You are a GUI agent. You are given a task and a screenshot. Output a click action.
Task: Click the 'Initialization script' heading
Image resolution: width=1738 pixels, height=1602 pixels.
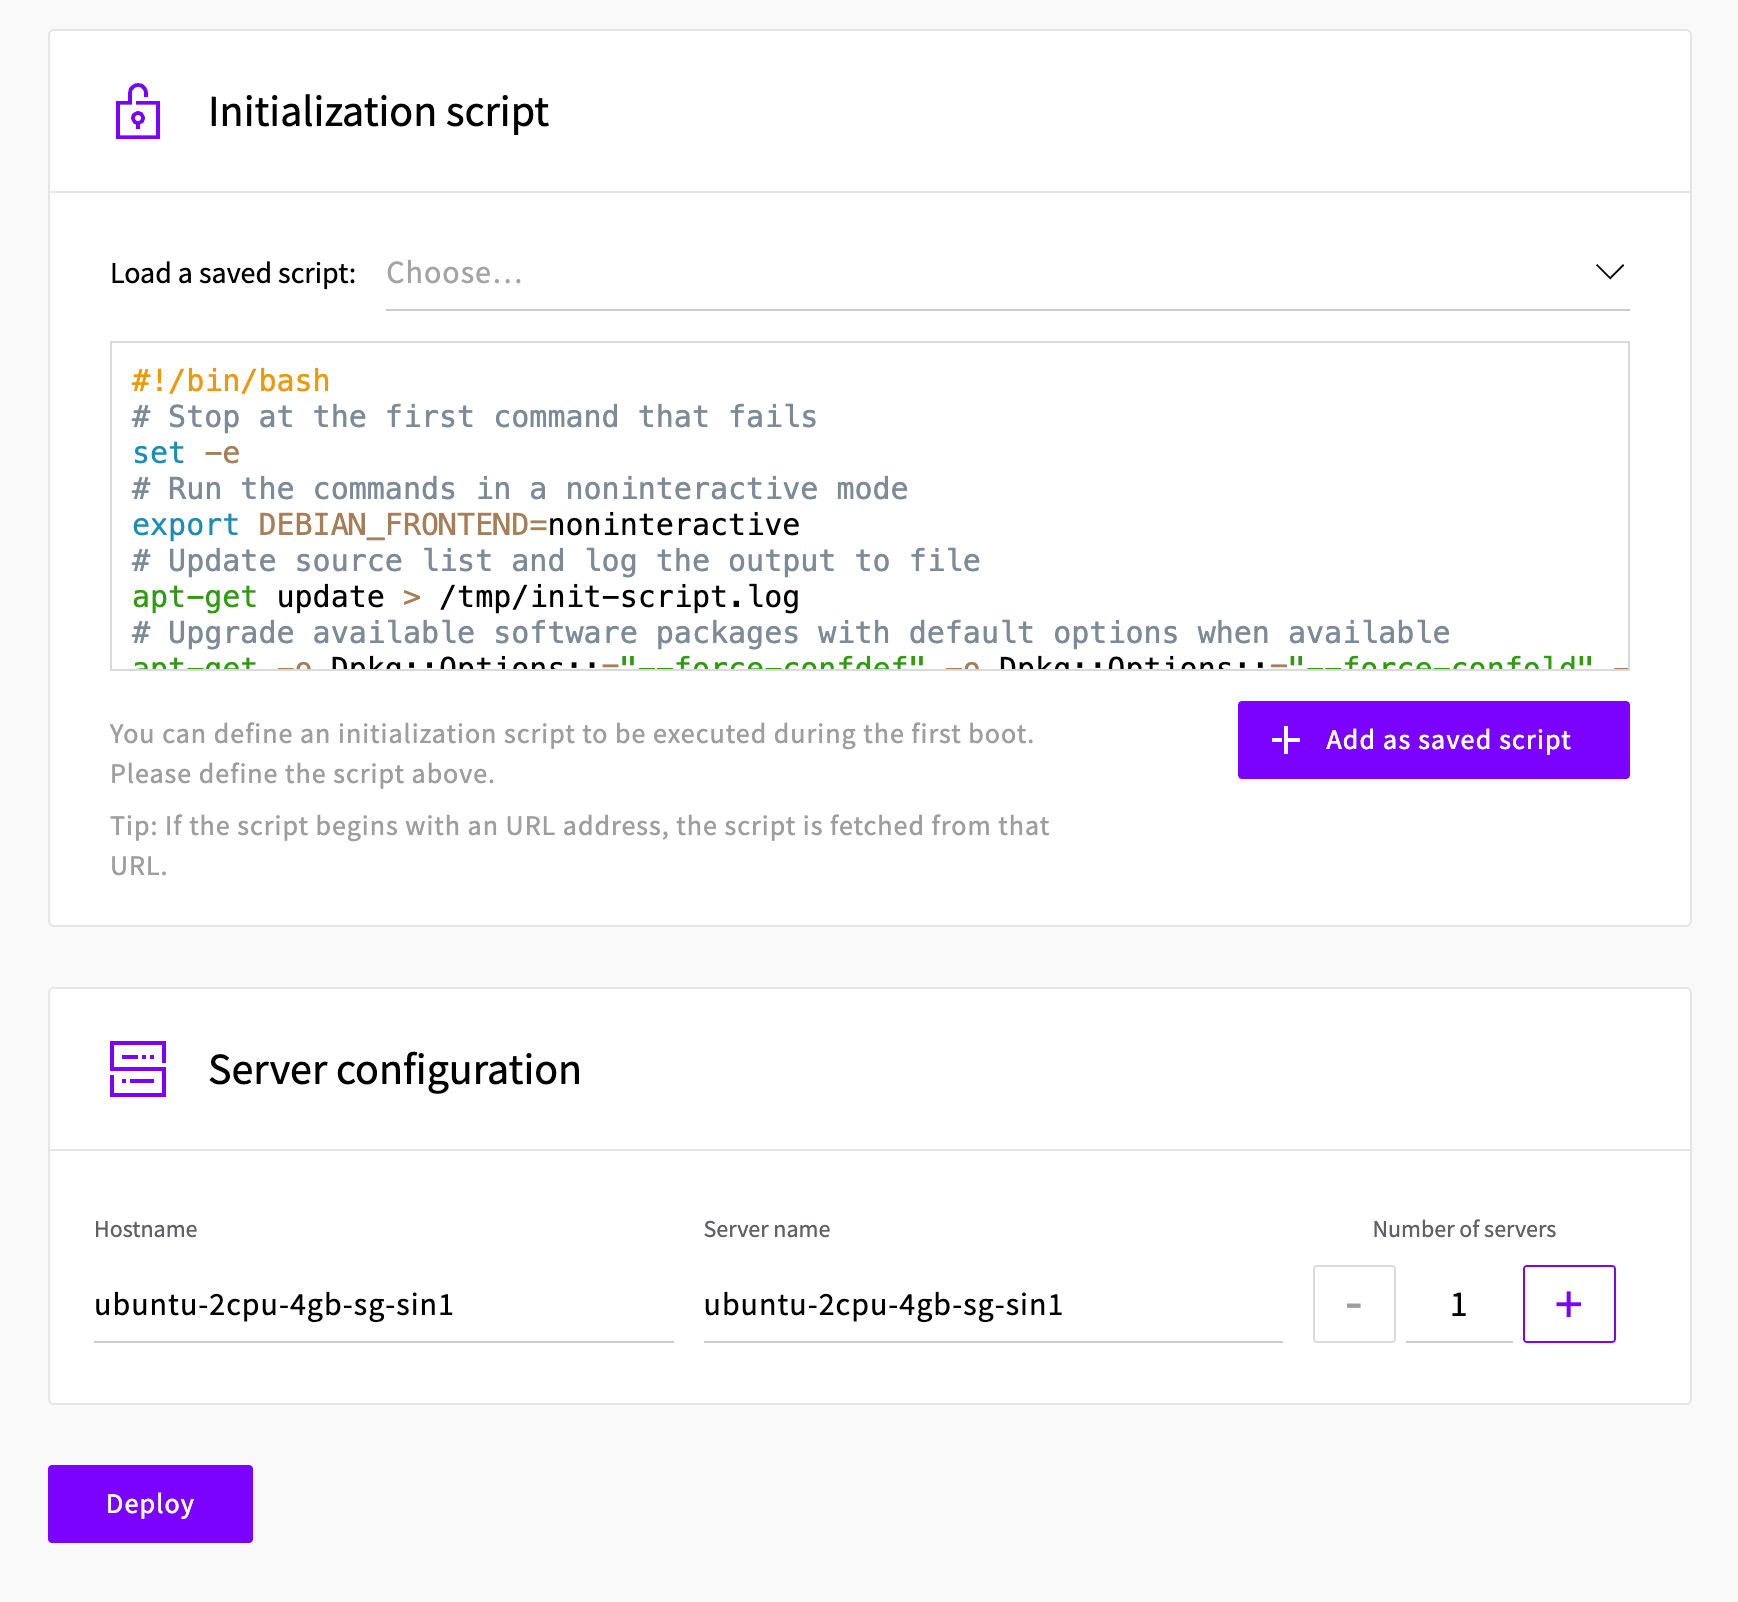(378, 111)
